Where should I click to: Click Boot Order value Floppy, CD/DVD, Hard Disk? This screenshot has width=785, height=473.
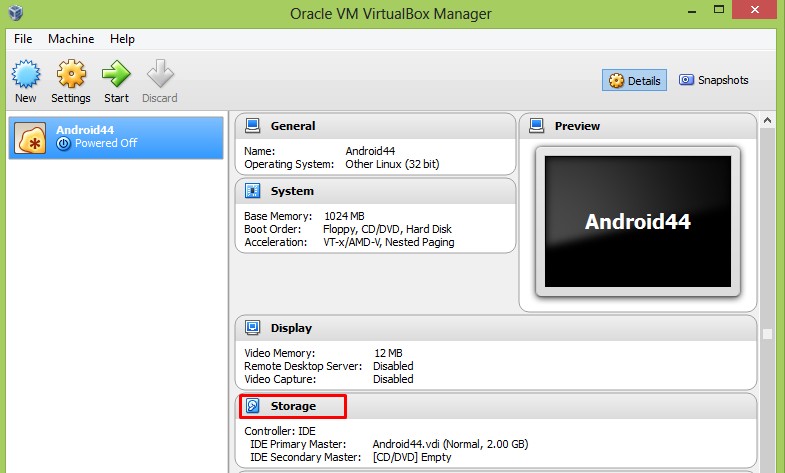click(x=387, y=229)
